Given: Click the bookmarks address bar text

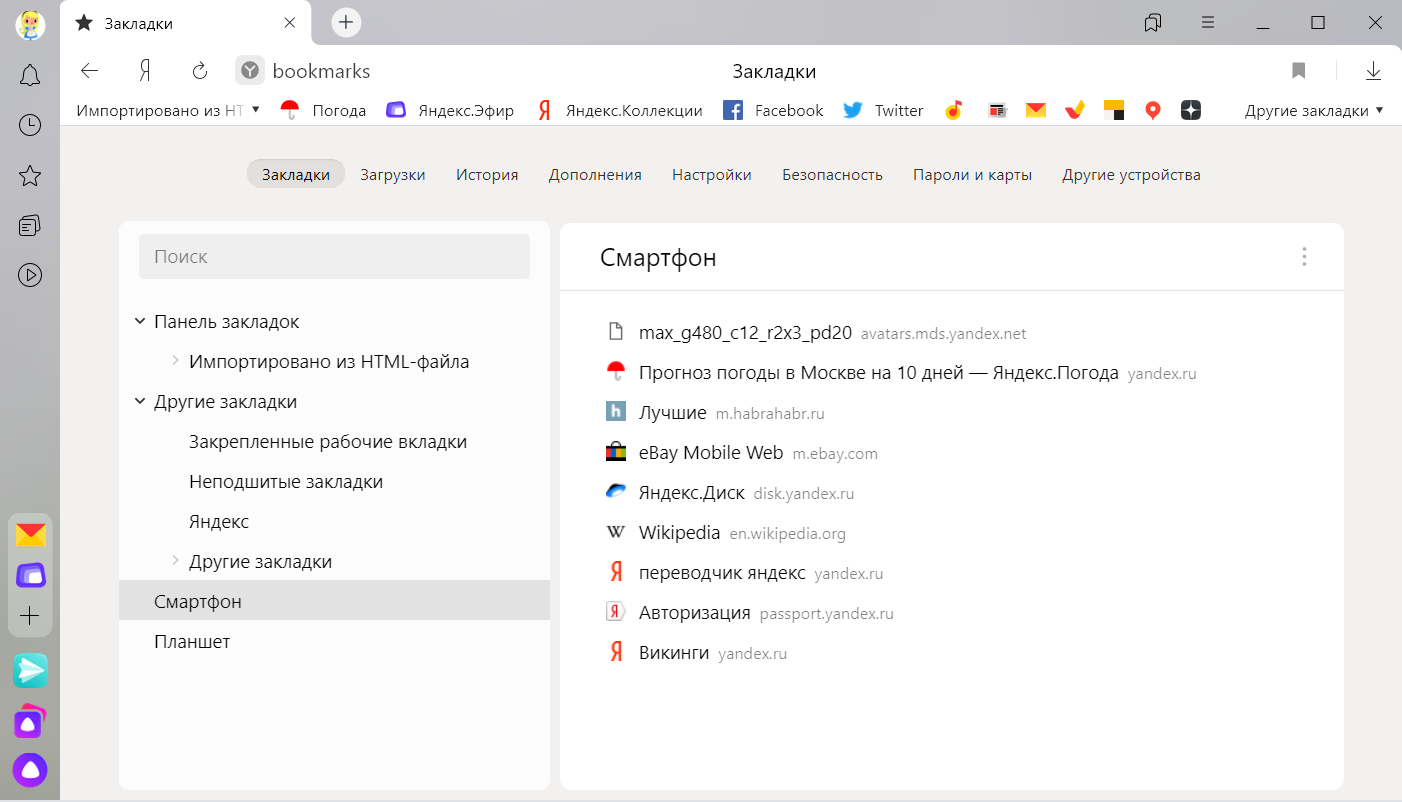Looking at the screenshot, I should [x=322, y=71].
